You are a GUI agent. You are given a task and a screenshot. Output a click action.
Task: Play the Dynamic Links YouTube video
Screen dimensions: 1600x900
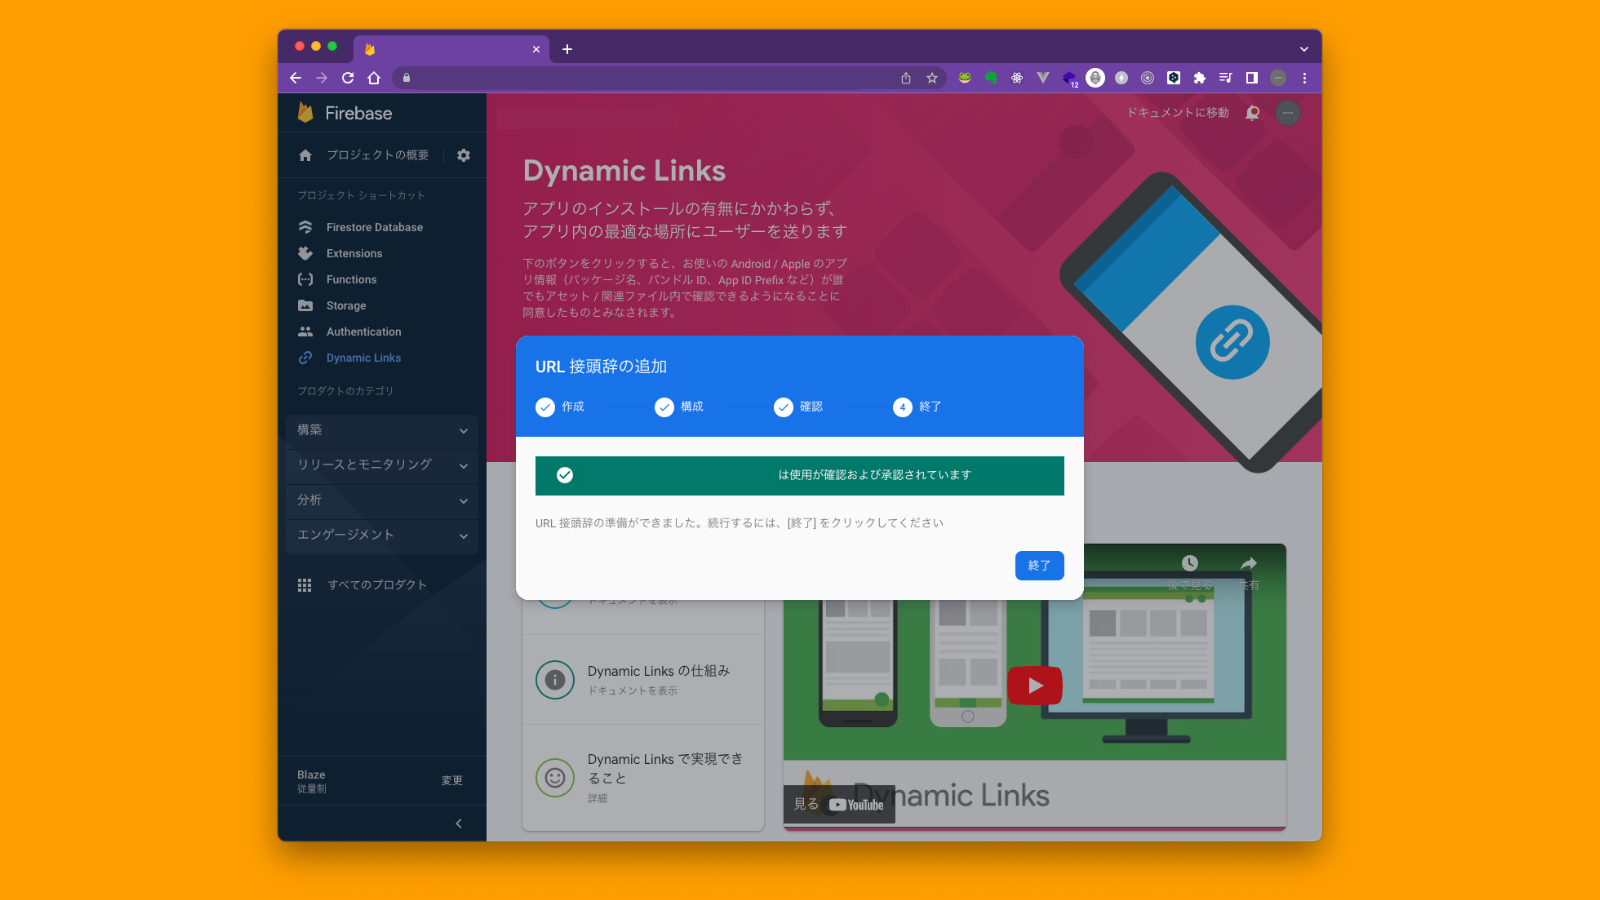pyautogui.click(x=1035, y=685)
